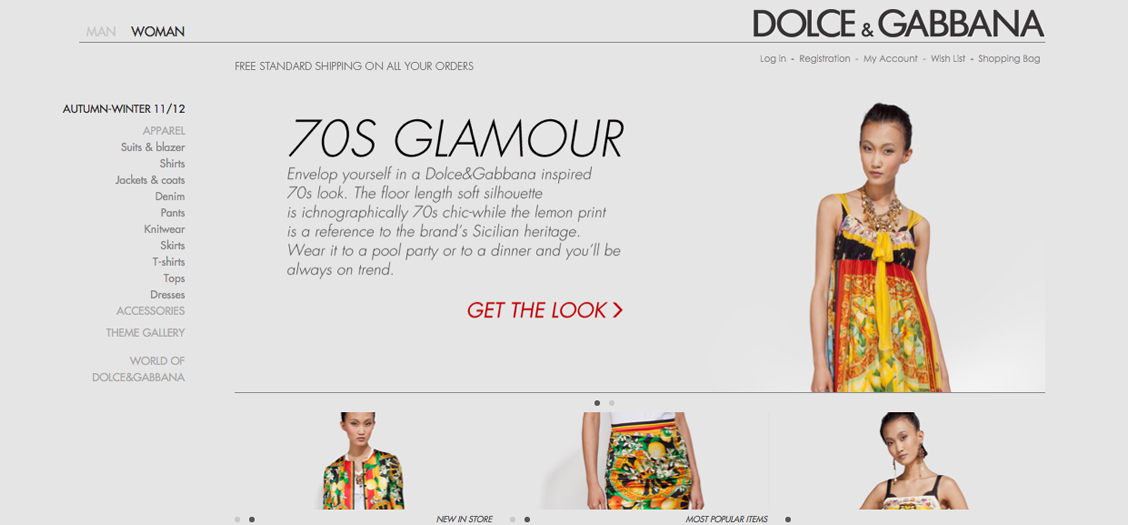Expand the ACCESSORIES category
The image size is (1128, 525).
click(150, 311)
